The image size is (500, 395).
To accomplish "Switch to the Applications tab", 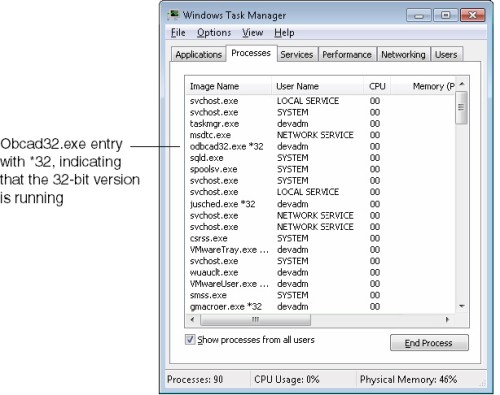I will coord(199,54).
